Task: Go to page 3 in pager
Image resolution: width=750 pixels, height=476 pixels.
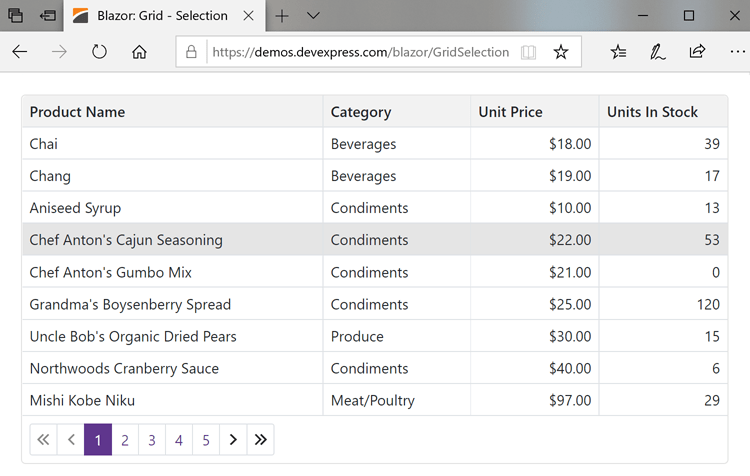Action: [x=151, y=440]
